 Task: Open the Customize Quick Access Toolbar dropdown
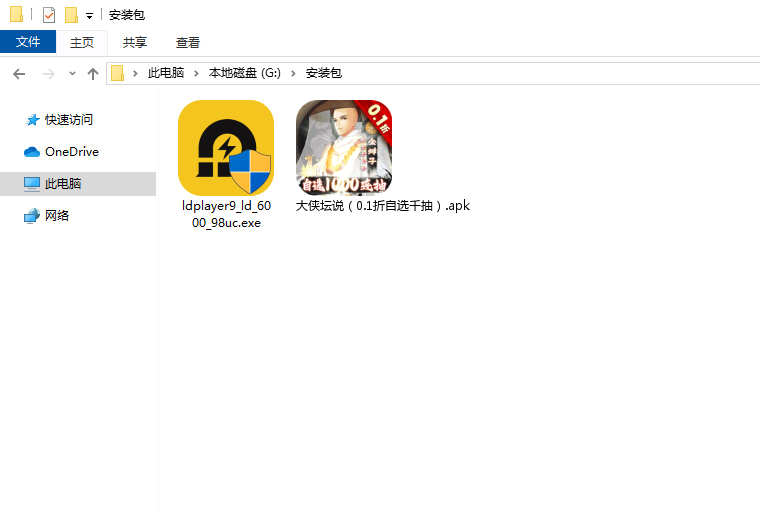[x=89, y=16]
